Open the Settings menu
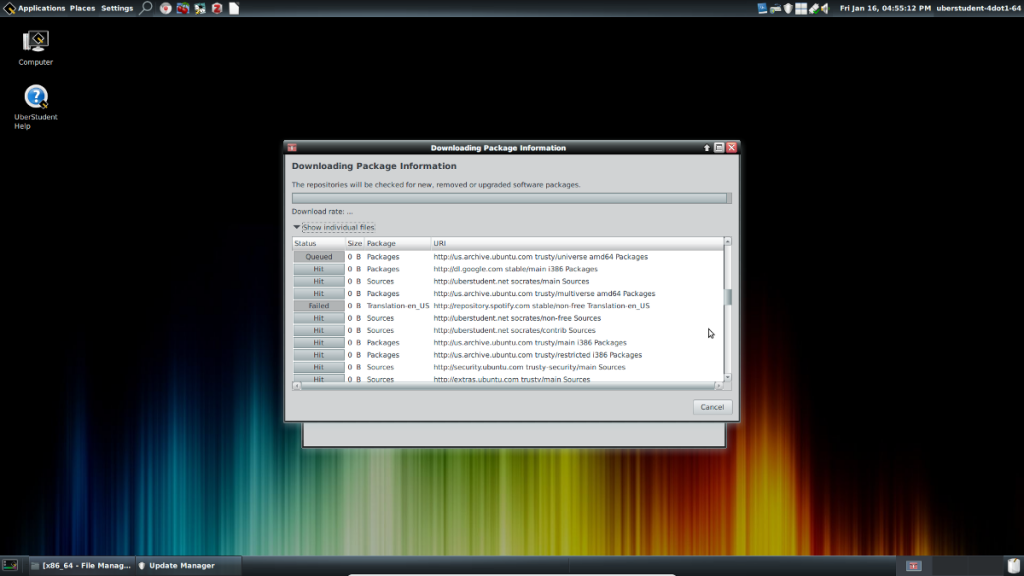 tap(117, 8)
